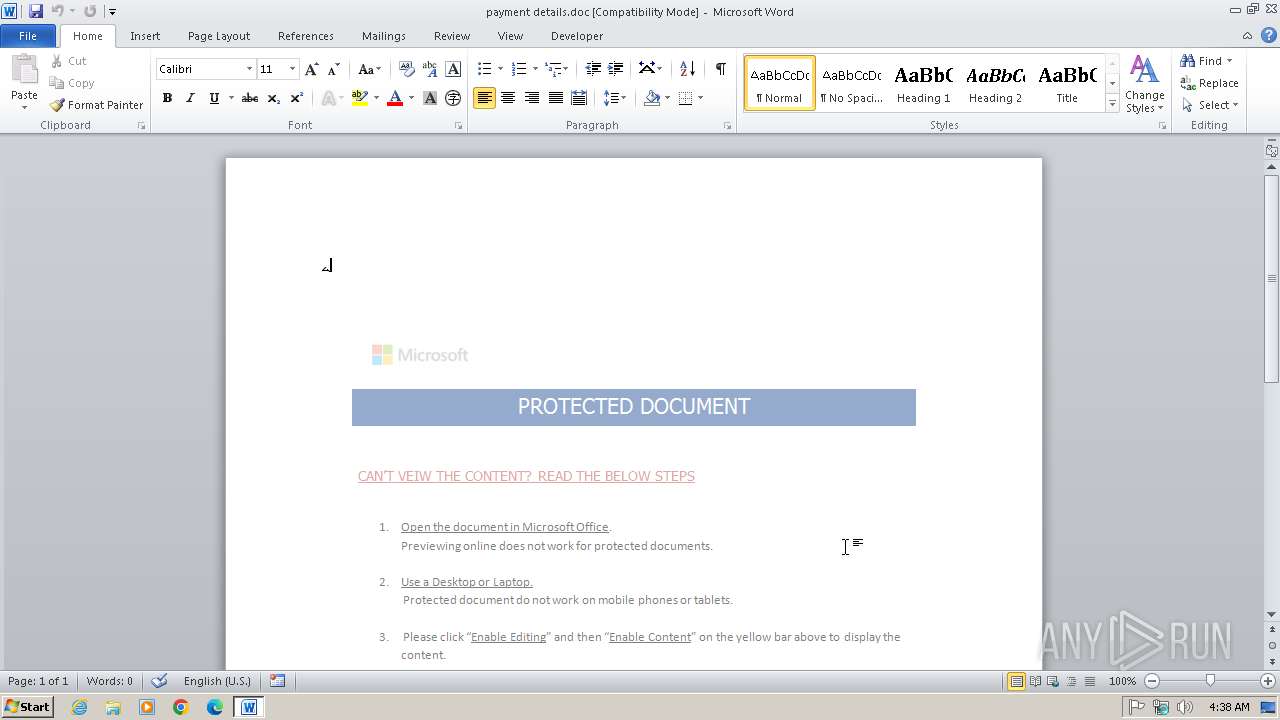
Task: Click Clear Formatting icon
Action: click(x=406, y=69)
